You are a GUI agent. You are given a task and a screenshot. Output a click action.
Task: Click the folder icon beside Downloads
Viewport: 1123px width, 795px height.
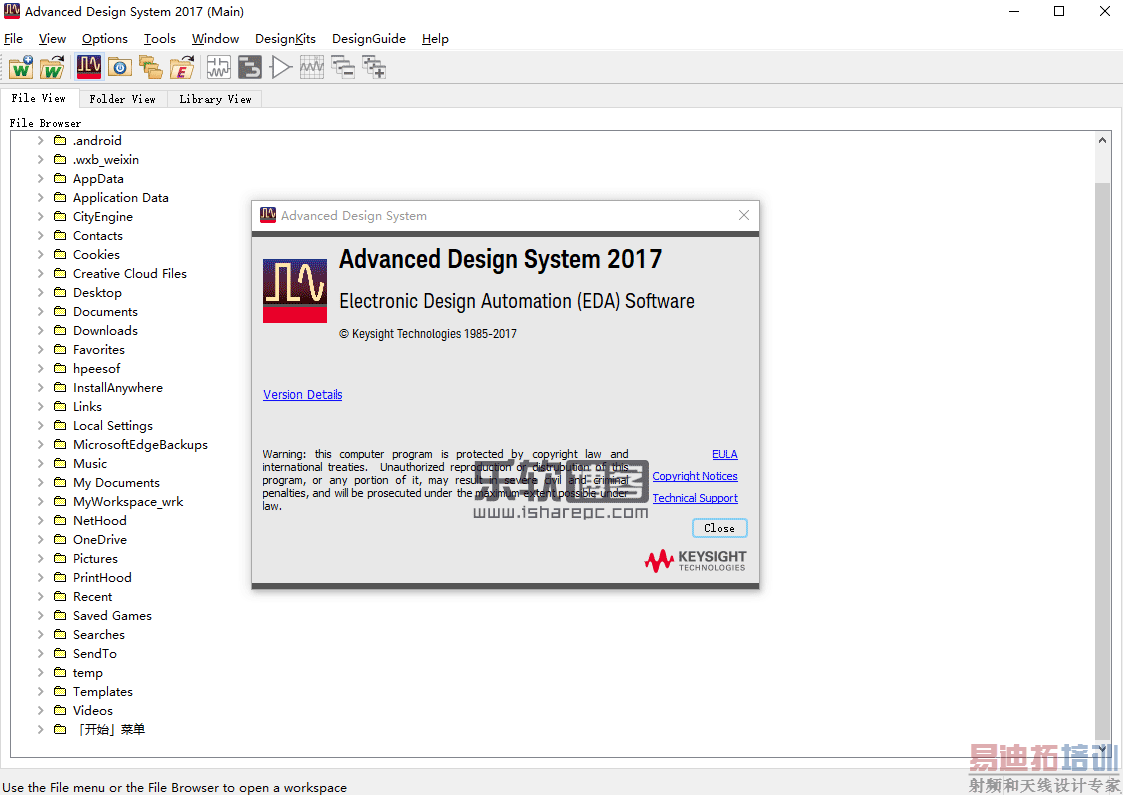60,330
